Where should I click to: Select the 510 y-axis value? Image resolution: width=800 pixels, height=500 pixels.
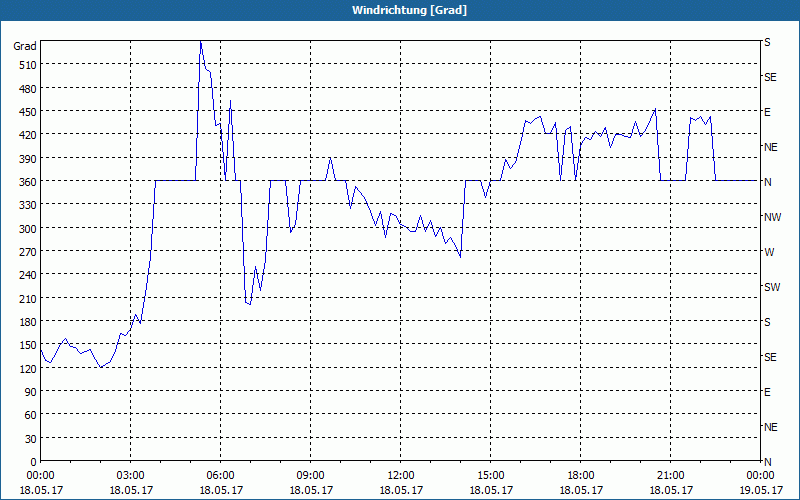pyautogui.click(x=28, y=65)
